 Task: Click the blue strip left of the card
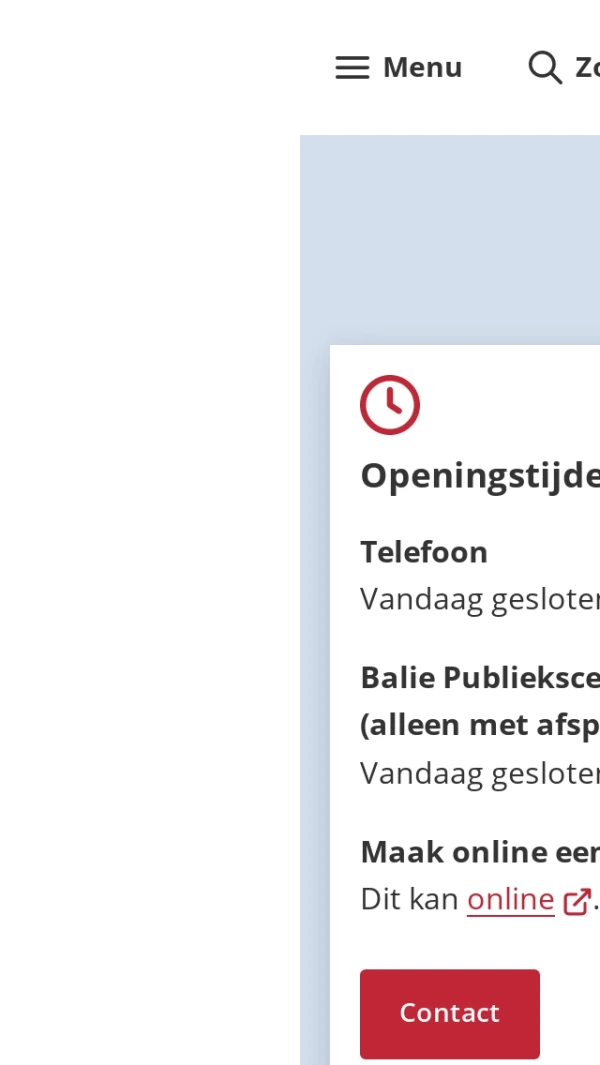[314, 700]
